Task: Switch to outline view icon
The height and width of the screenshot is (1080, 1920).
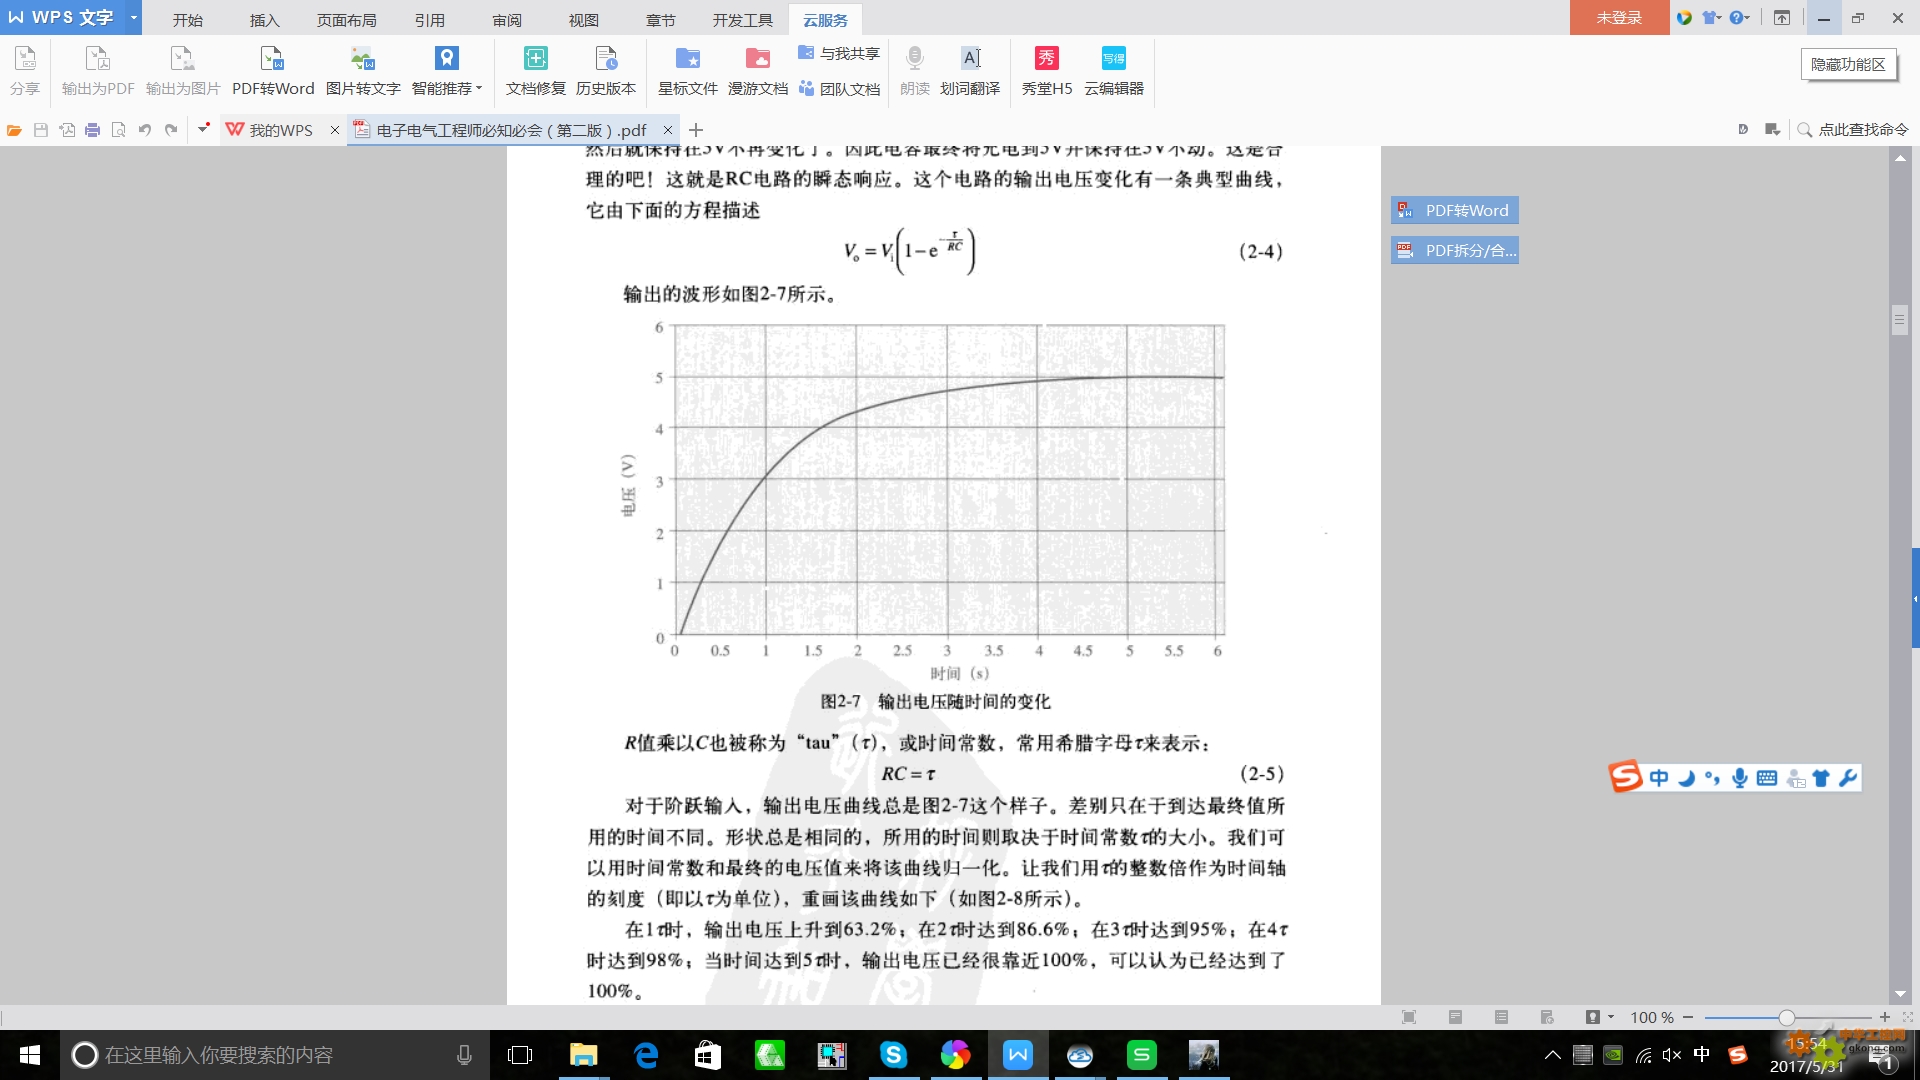Action: 1501,1017
